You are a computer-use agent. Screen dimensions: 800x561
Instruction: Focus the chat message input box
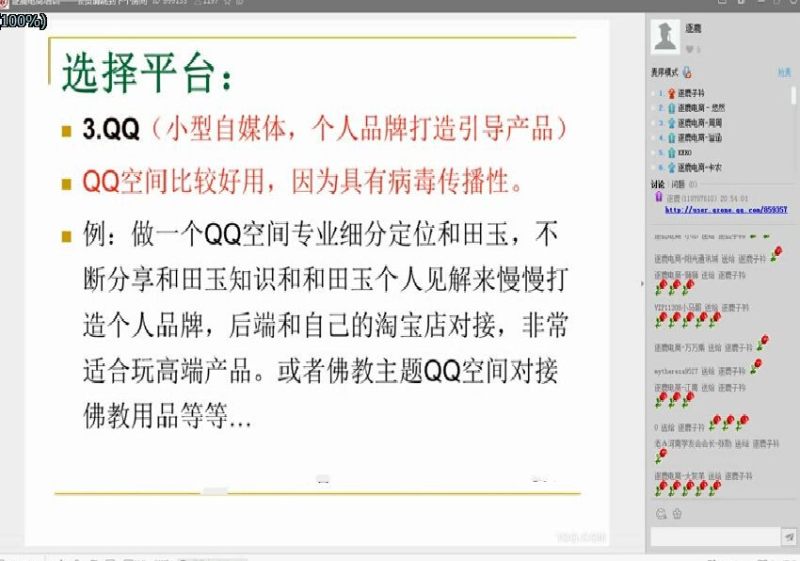pyautogui.click(x=715, y=537)
